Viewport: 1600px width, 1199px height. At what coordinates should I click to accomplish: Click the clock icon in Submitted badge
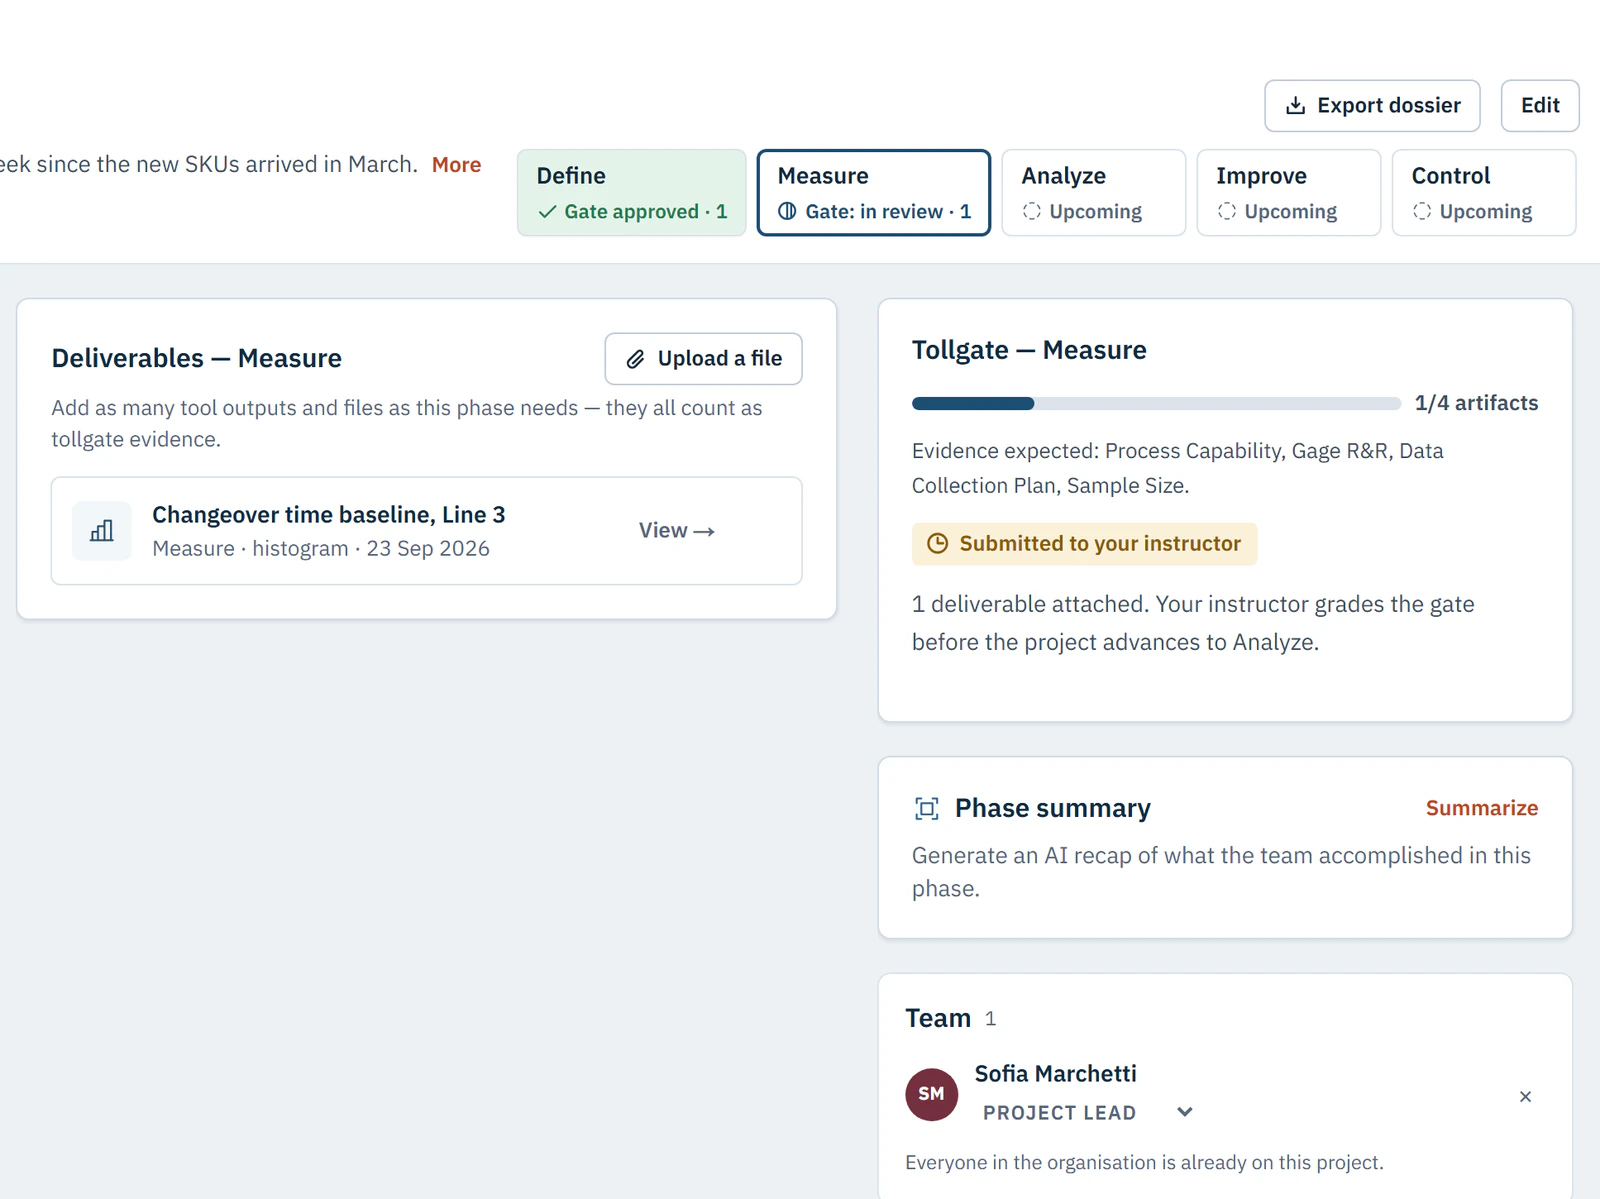pyautogui.click(x=937, y=544)
